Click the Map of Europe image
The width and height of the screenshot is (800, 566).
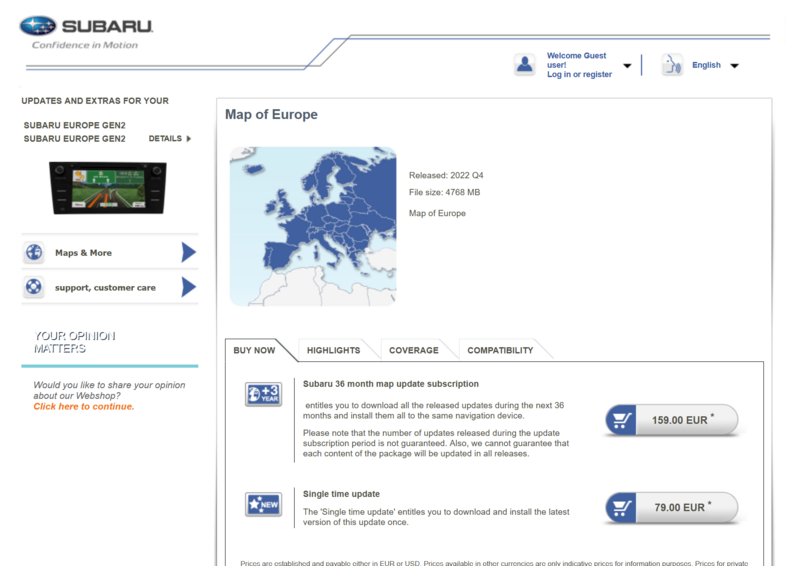click(313, 227)
